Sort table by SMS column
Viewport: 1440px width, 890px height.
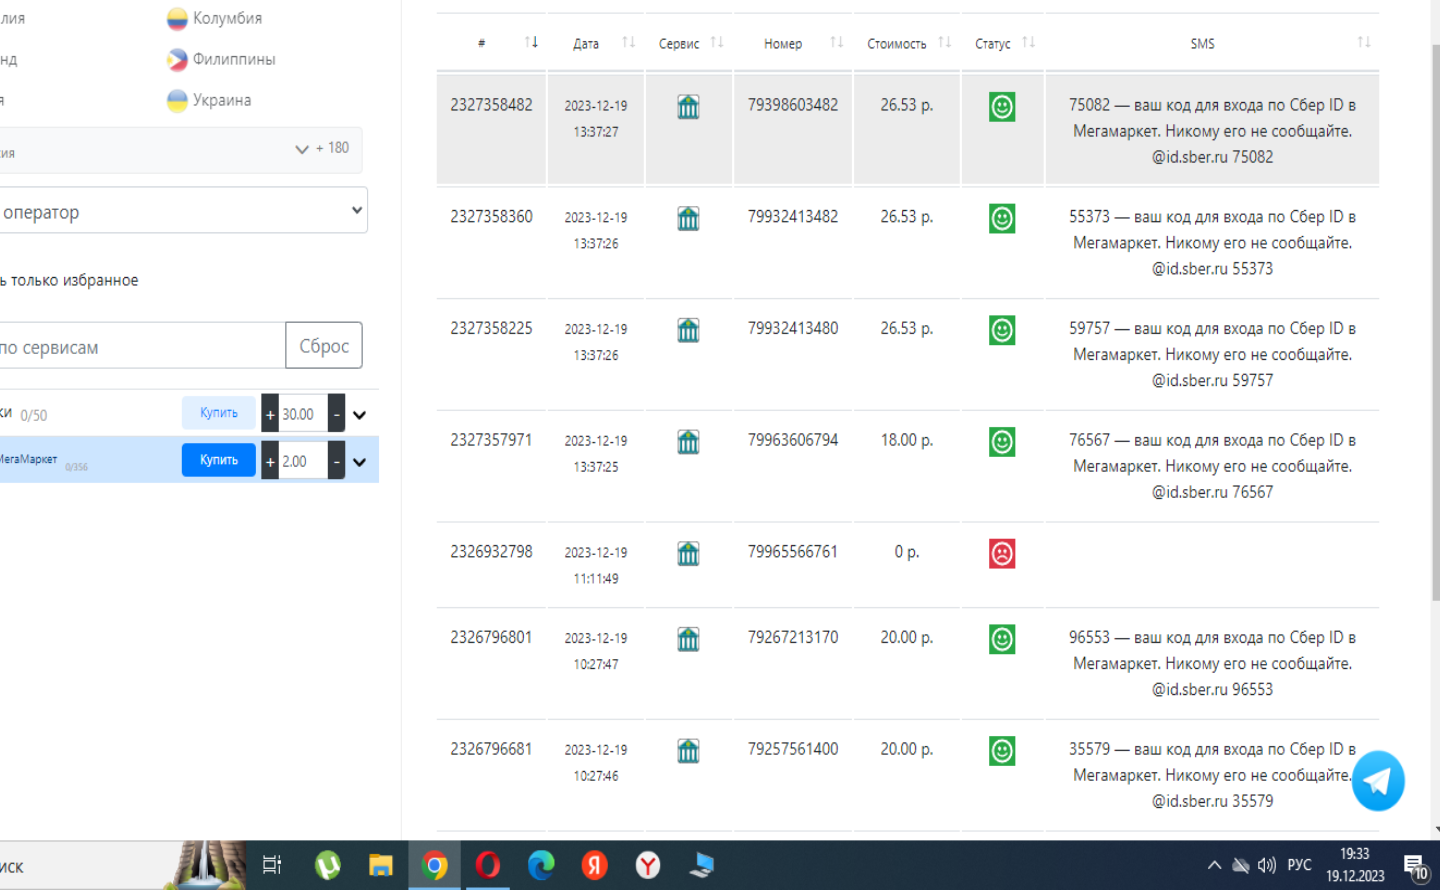[x=1363, y=42]
